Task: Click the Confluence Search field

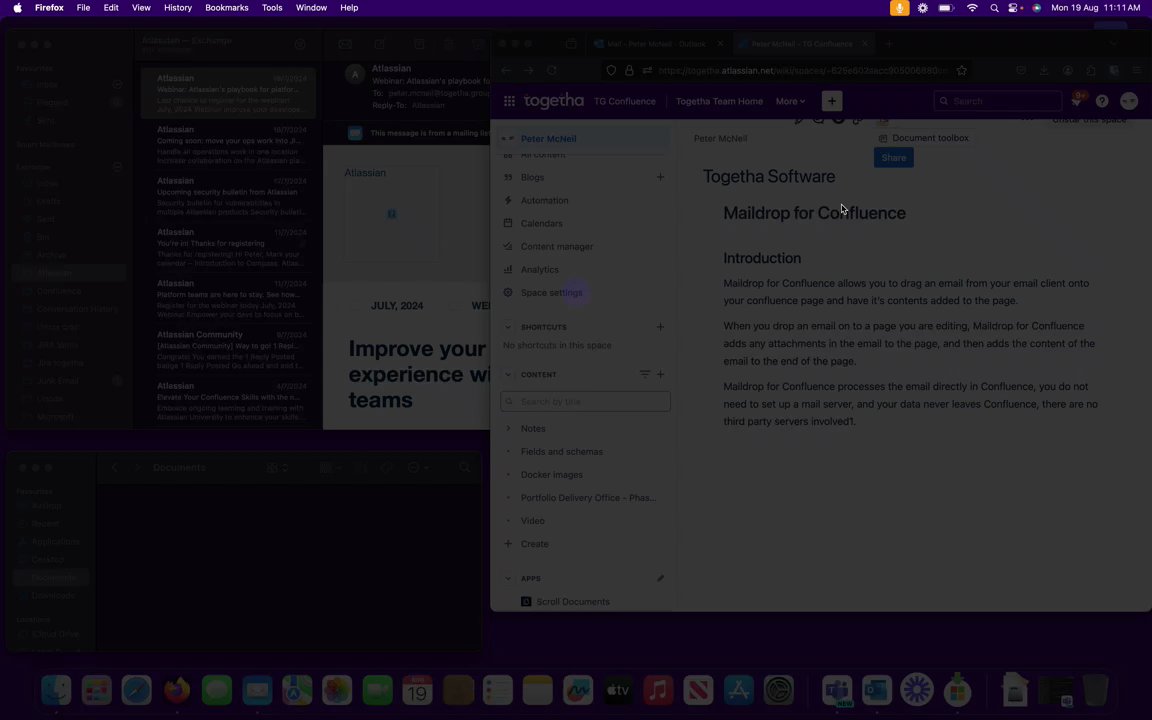Action: [x=998, y=101]
